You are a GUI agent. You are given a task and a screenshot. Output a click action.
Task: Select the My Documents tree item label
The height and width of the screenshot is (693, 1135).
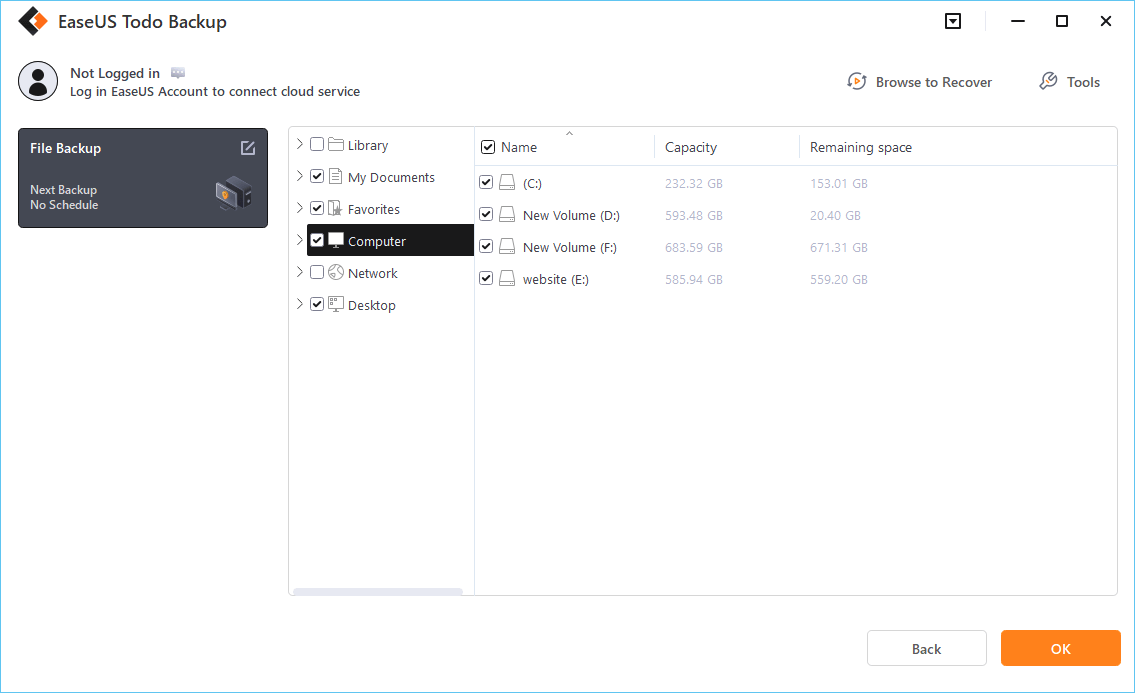[391, 177]
